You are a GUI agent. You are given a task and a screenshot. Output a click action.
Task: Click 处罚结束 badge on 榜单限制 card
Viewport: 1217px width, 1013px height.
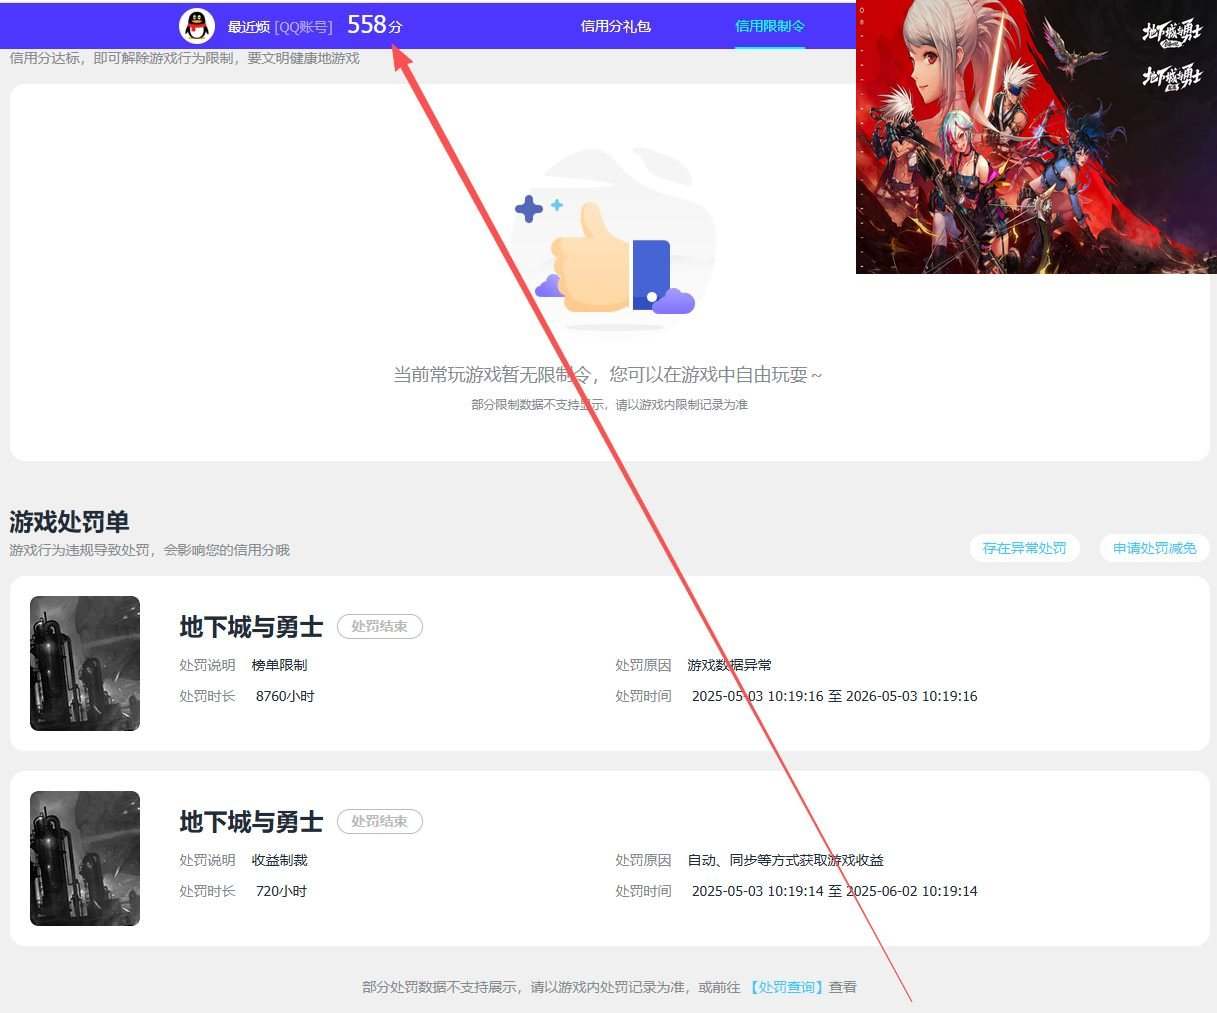[380, 626]
